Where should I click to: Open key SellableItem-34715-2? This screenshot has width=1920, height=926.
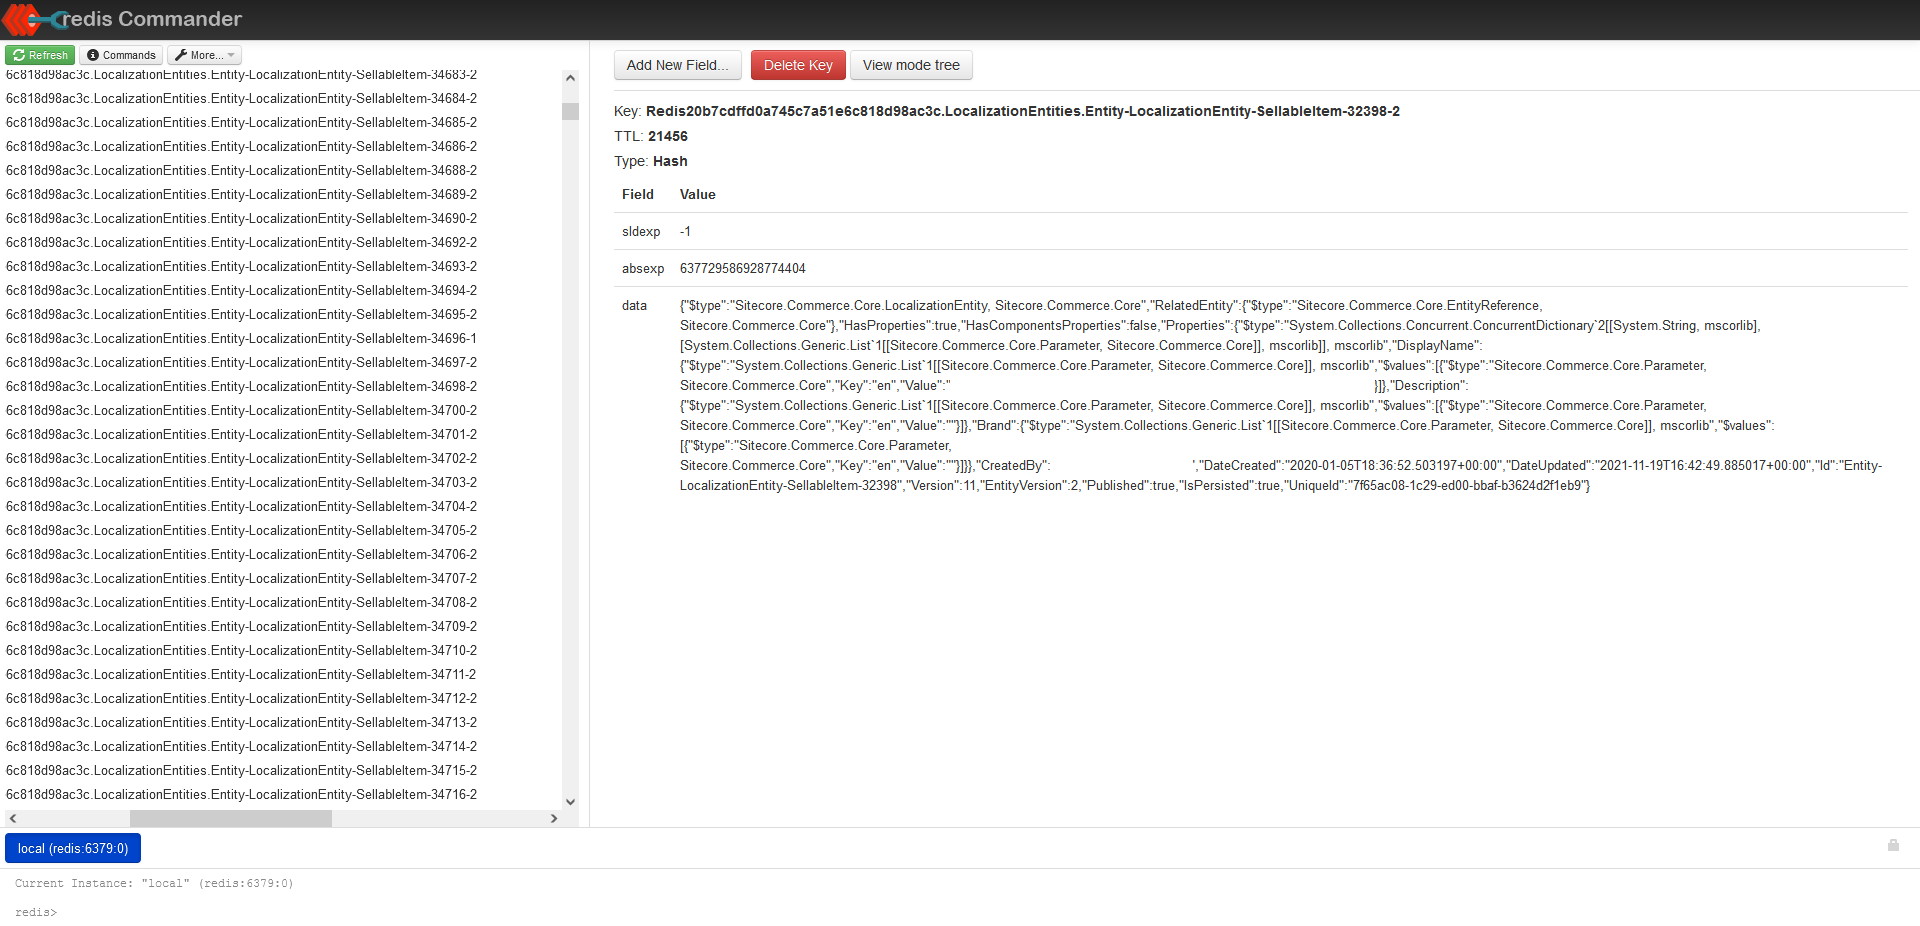click(241, 770)
